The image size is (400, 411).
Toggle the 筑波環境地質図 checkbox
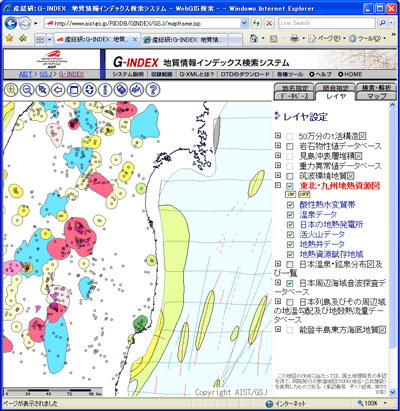click(x=290, y=176)
